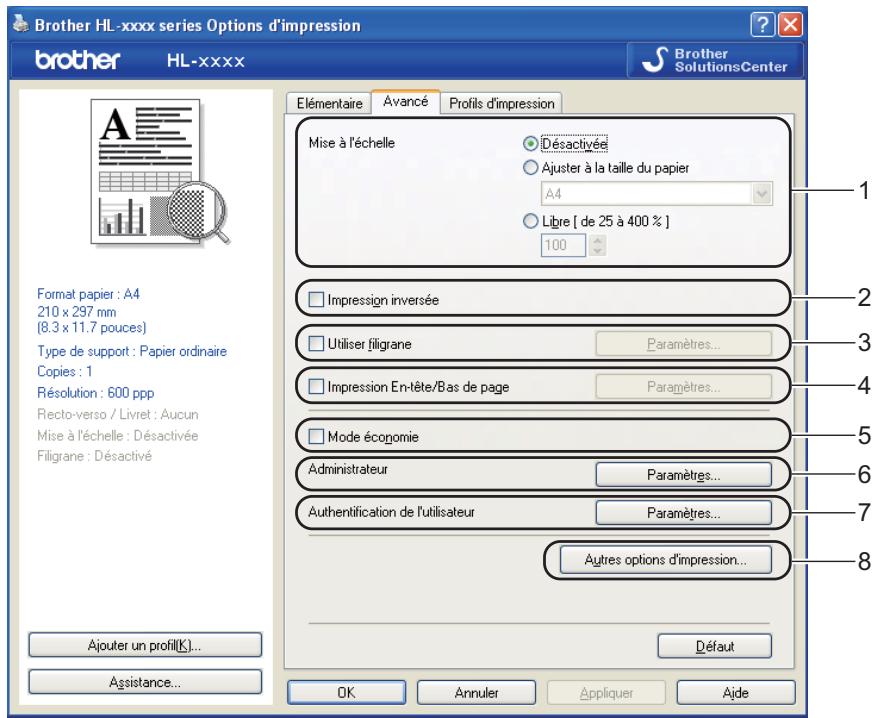
Task: Click 'Résolution : 600 ppp' text
Action: [96, 393]
